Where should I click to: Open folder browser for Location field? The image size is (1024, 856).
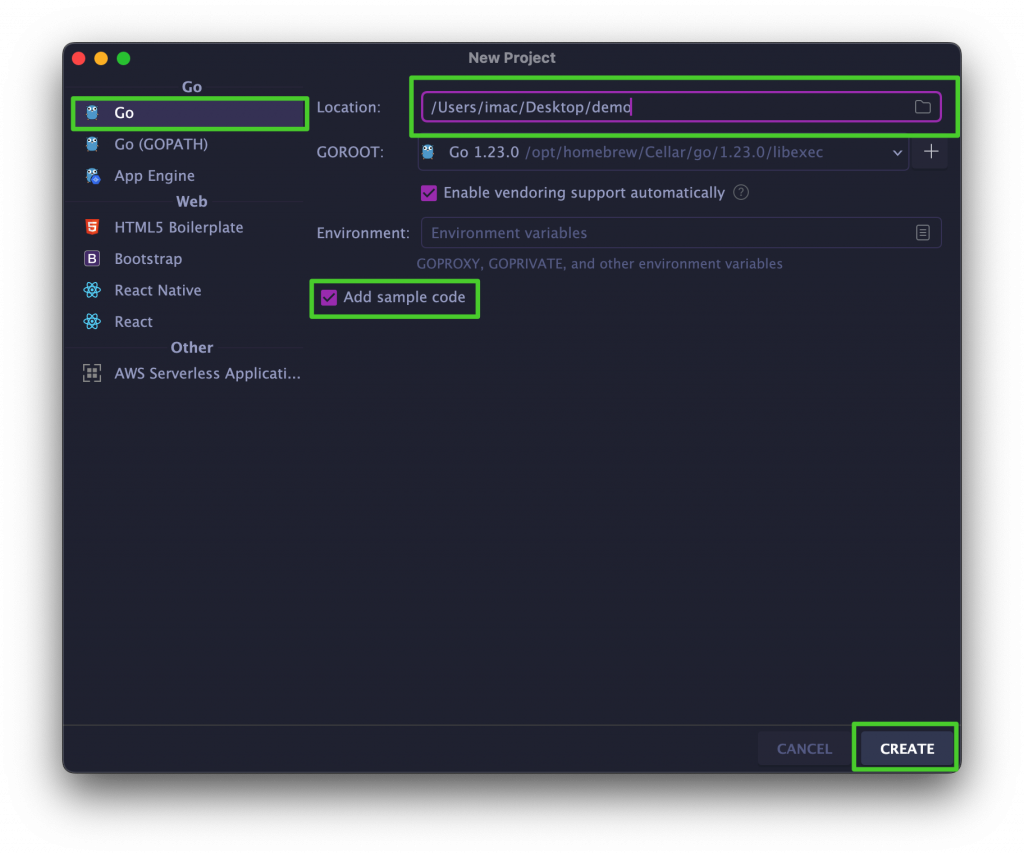(922, 107)
